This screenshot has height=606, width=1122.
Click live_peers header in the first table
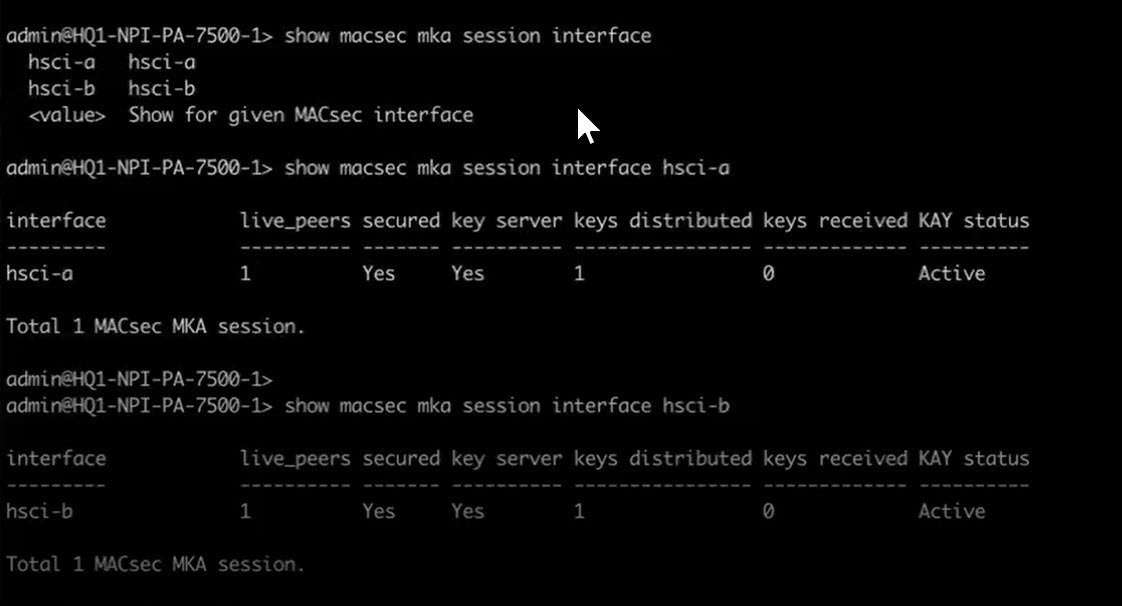point(295,221)
